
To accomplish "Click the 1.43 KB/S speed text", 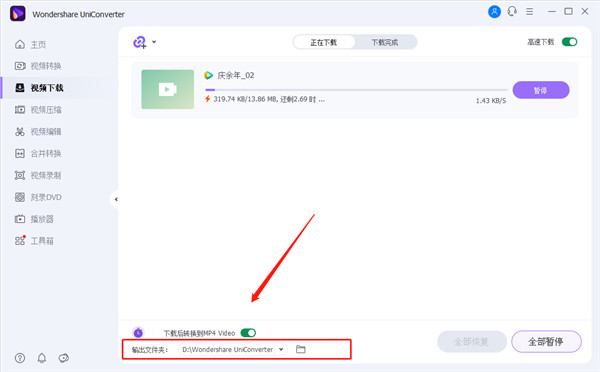I will (x=491, y=101).
